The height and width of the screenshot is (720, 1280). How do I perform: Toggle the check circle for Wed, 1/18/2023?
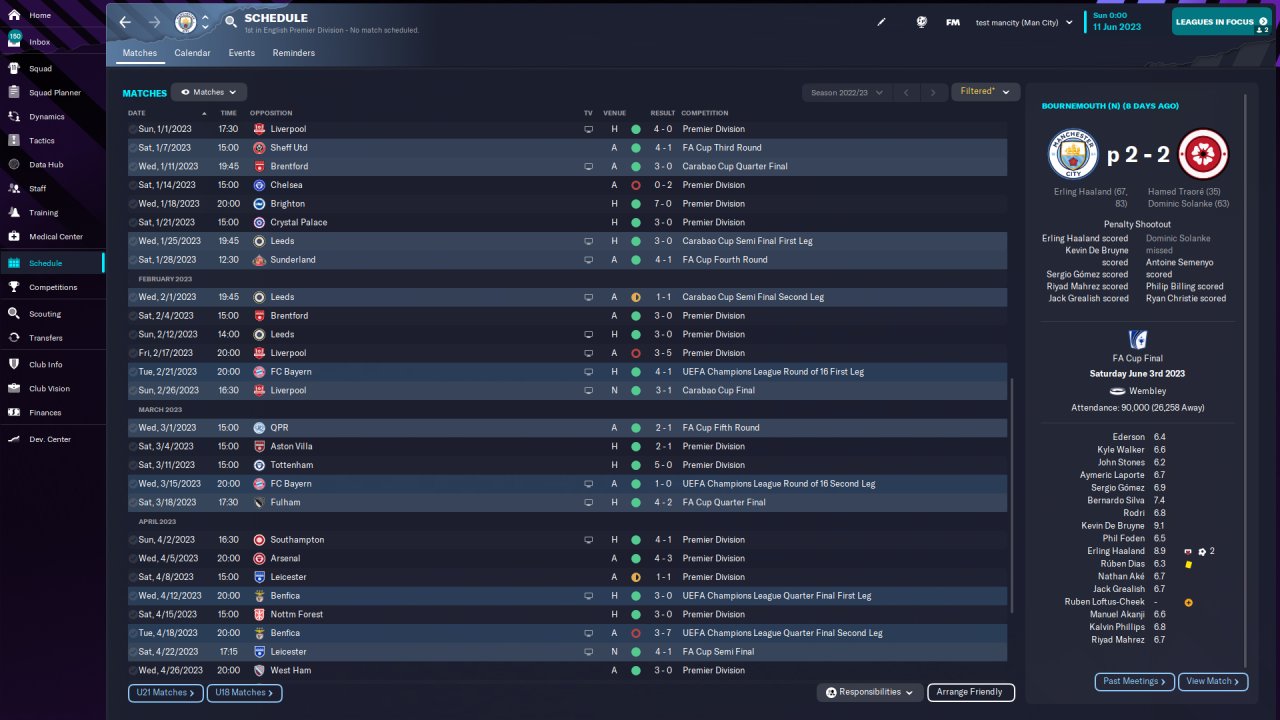pyautogui.click(x=133, y=204)
